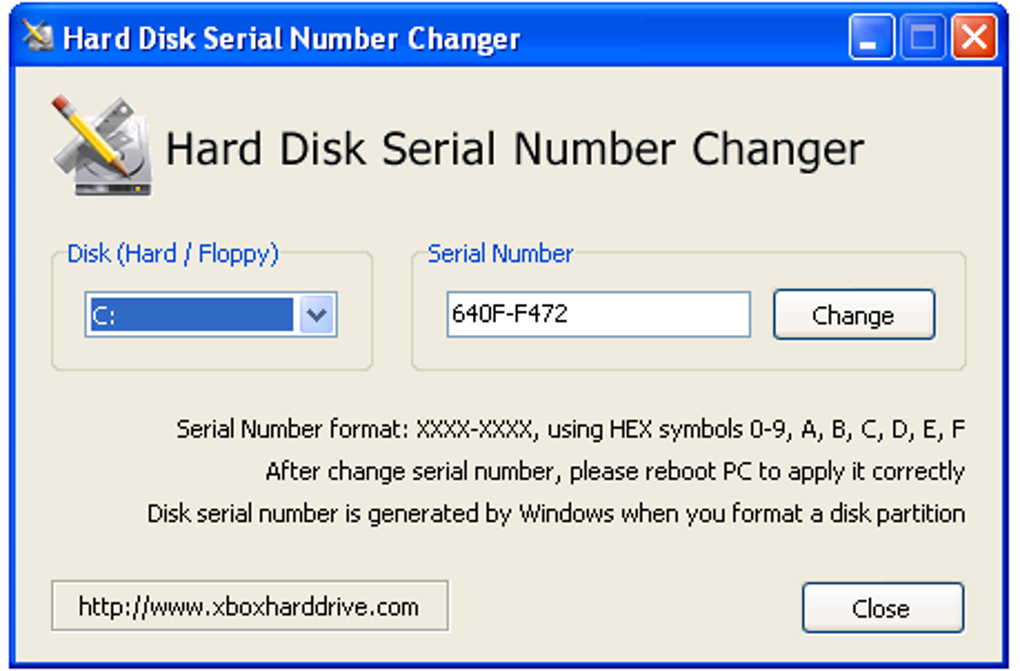Expand the disk drive dropdown arrow
The image size is (1020, 671).
[316, 315]
